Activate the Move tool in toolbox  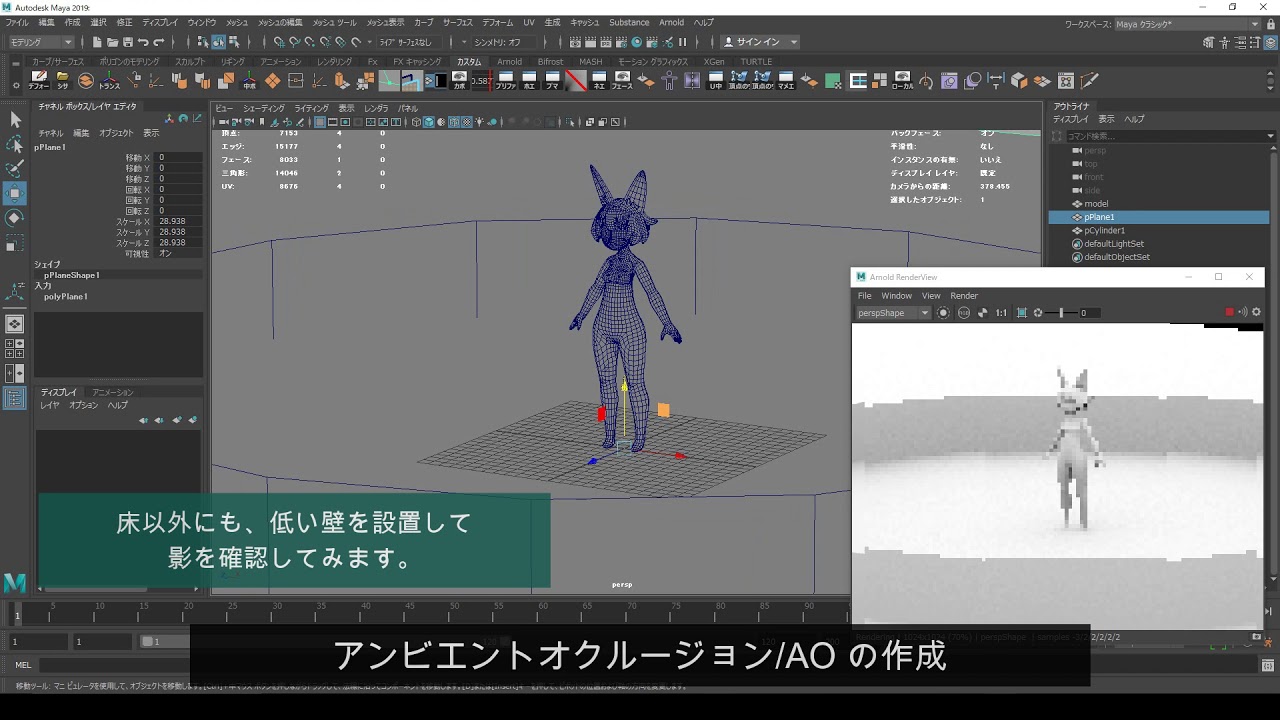pyautogui.click(x=15, y=193)
